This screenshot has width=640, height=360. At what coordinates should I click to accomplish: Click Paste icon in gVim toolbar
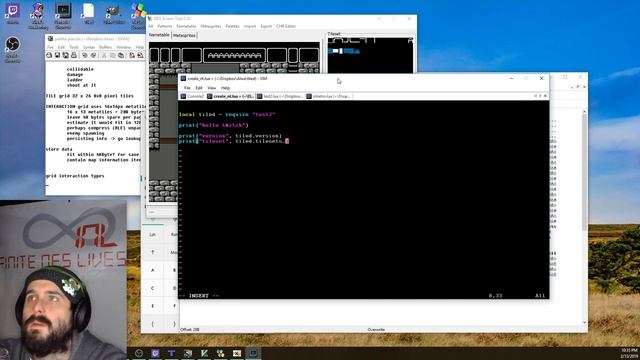(121, 55)
